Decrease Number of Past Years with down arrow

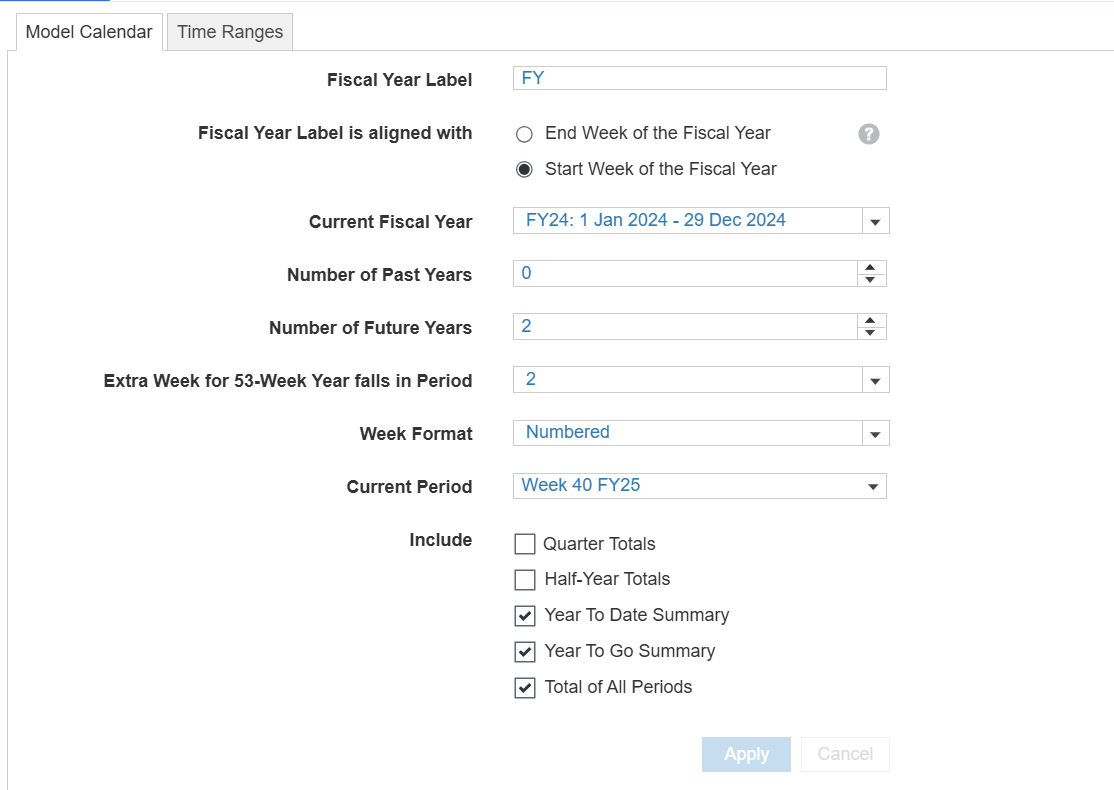coord(871,280)
